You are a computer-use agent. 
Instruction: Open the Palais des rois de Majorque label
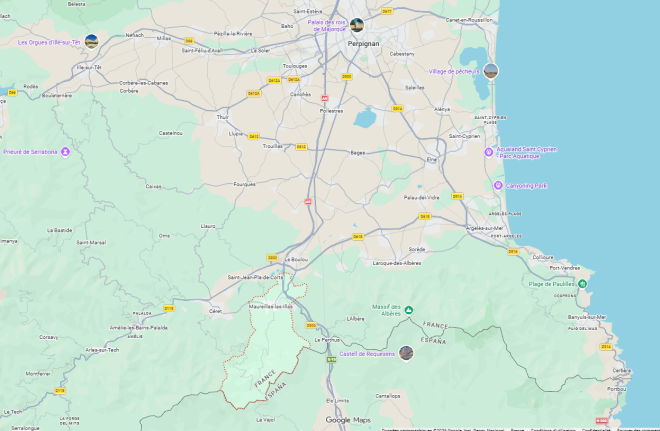point(327,26)
